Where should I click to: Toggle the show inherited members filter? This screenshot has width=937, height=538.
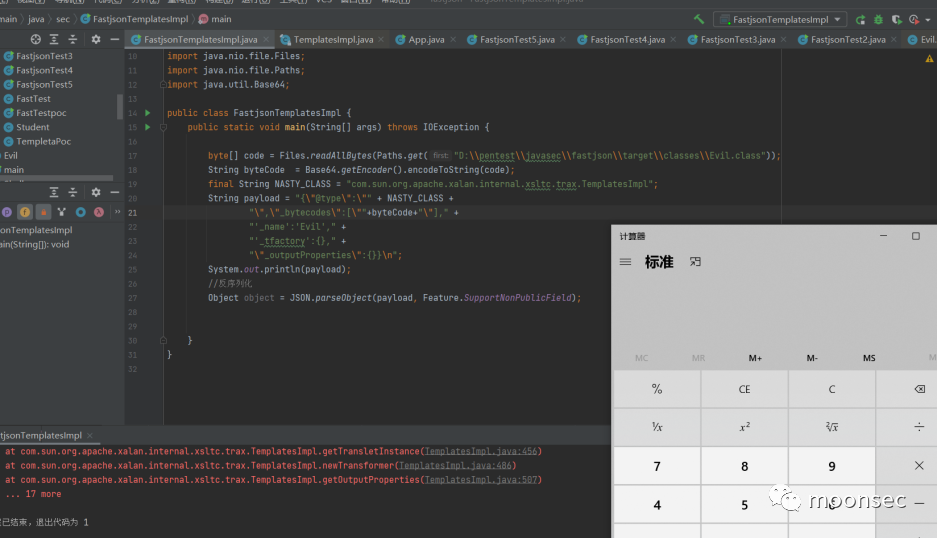(x=62, y=212)
